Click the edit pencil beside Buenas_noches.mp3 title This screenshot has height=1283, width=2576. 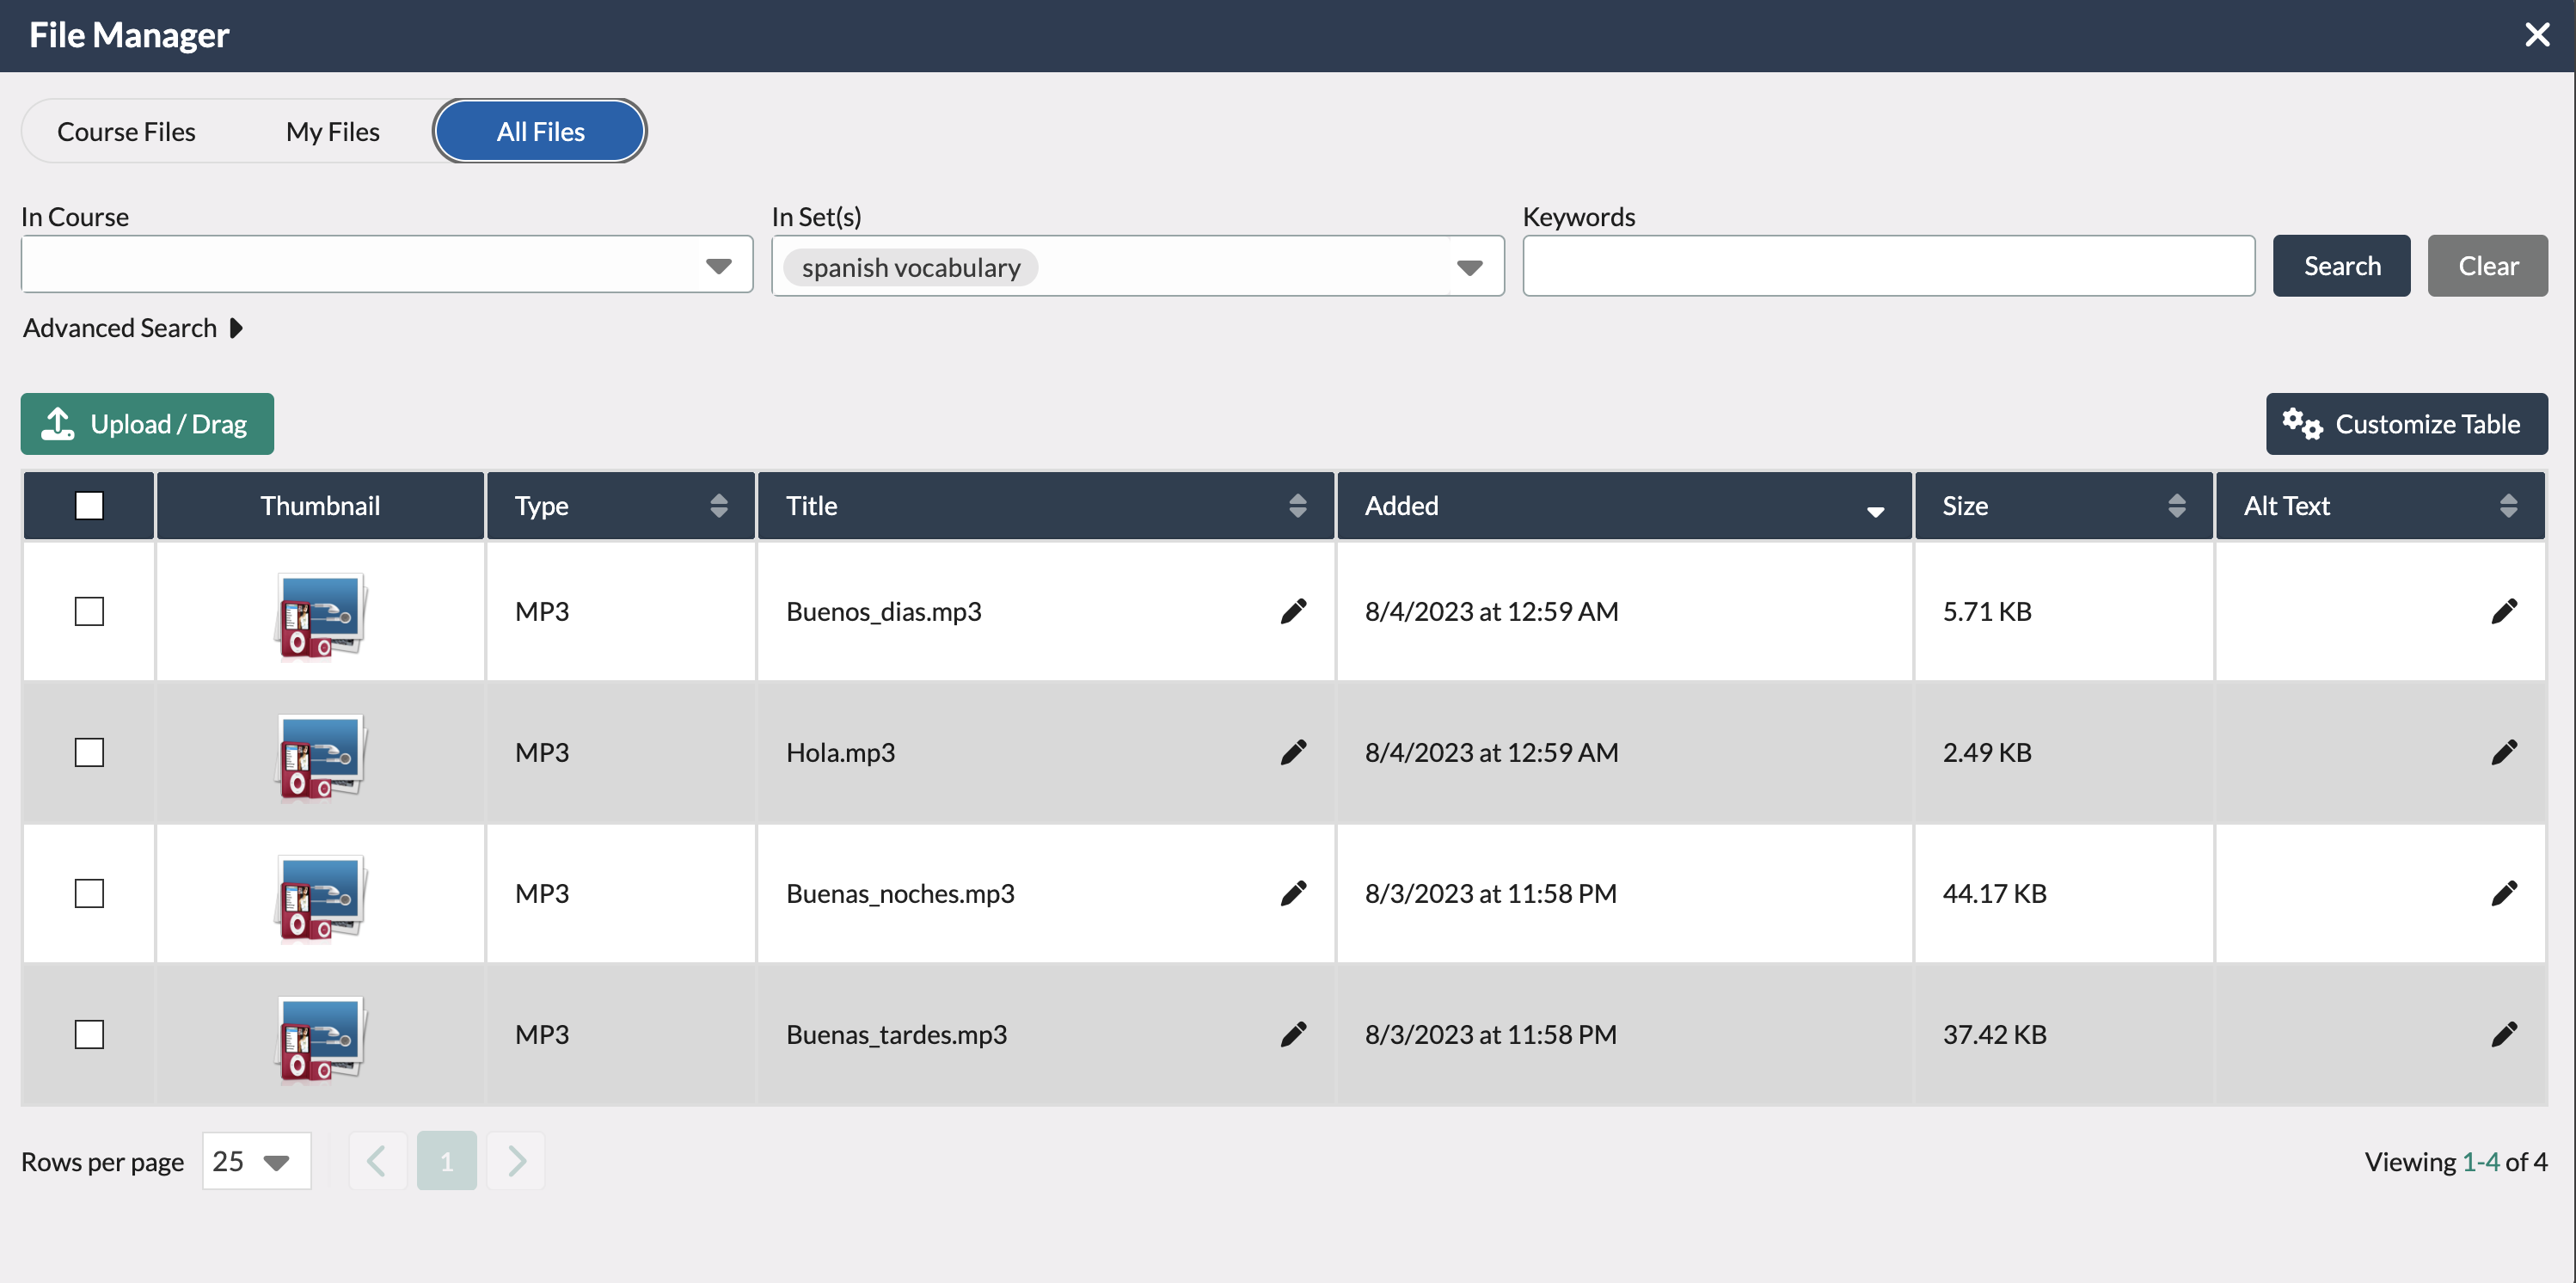(x=1293, y=893)
